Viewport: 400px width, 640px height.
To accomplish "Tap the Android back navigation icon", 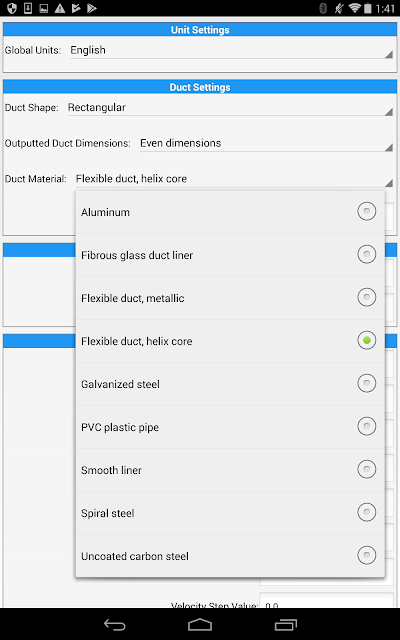I will coord(115,624).
